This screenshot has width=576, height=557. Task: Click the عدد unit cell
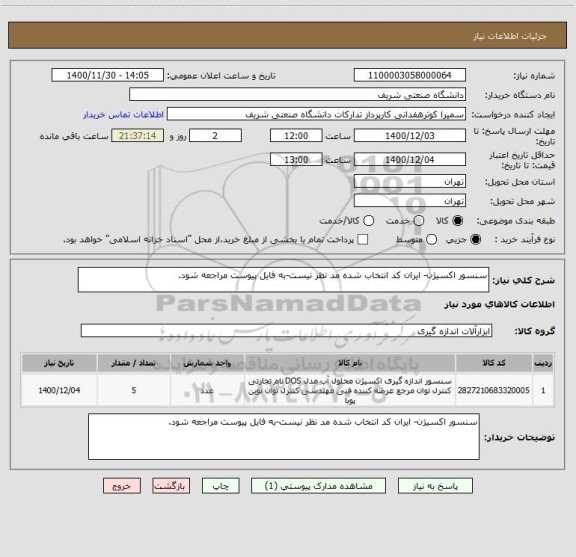pyautogui.click(x=207, y=390)
